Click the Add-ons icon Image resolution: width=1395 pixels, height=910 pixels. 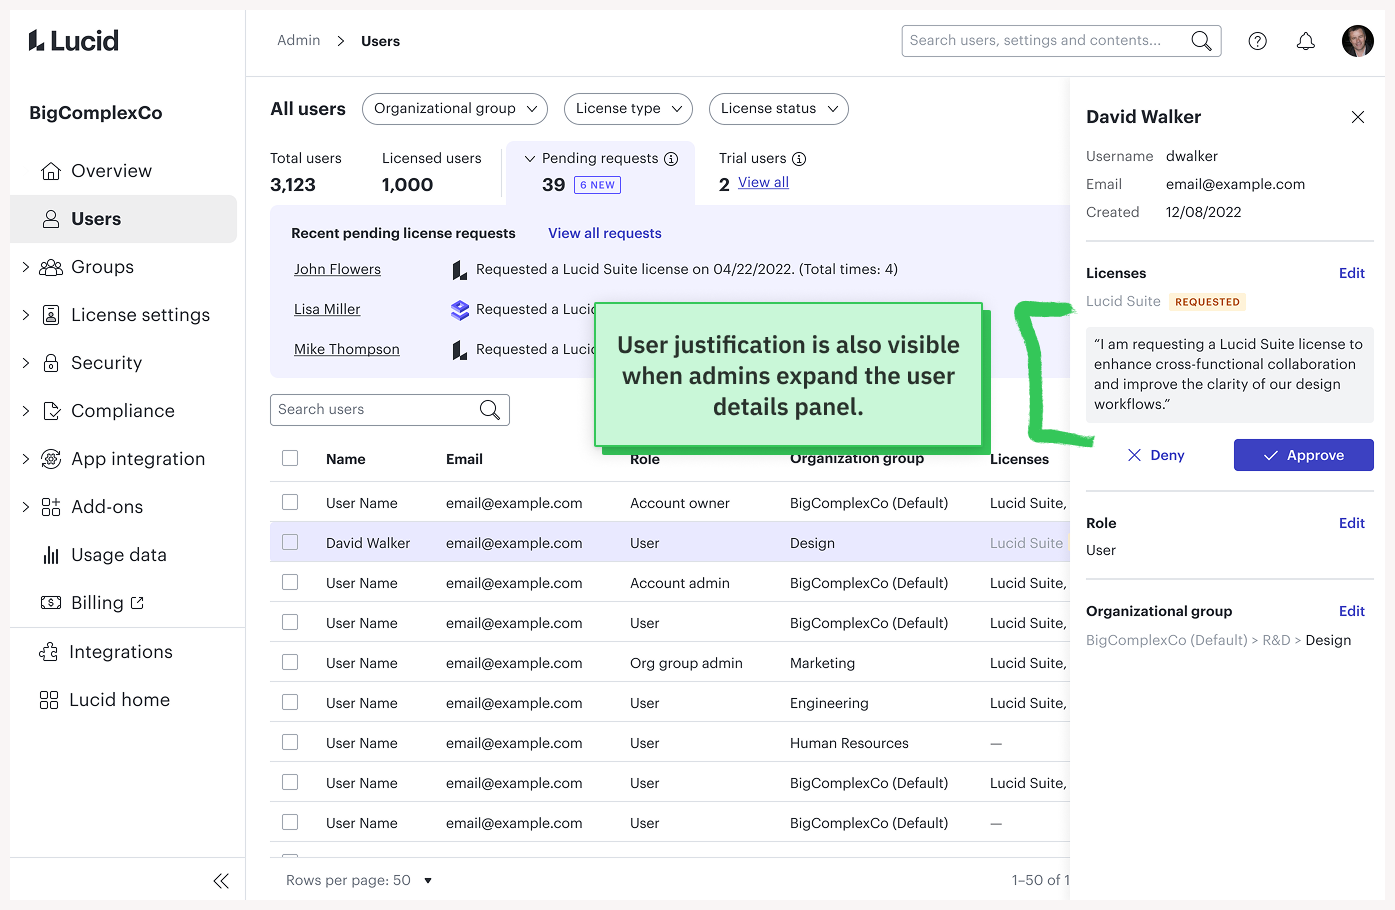point(51,507)
